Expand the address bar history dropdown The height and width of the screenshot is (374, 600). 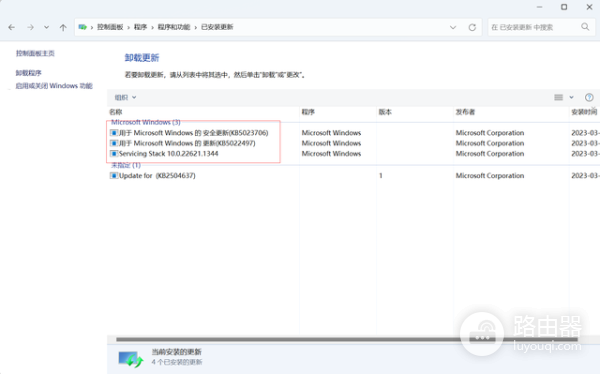pyautogui.click(x=453, y=27)
